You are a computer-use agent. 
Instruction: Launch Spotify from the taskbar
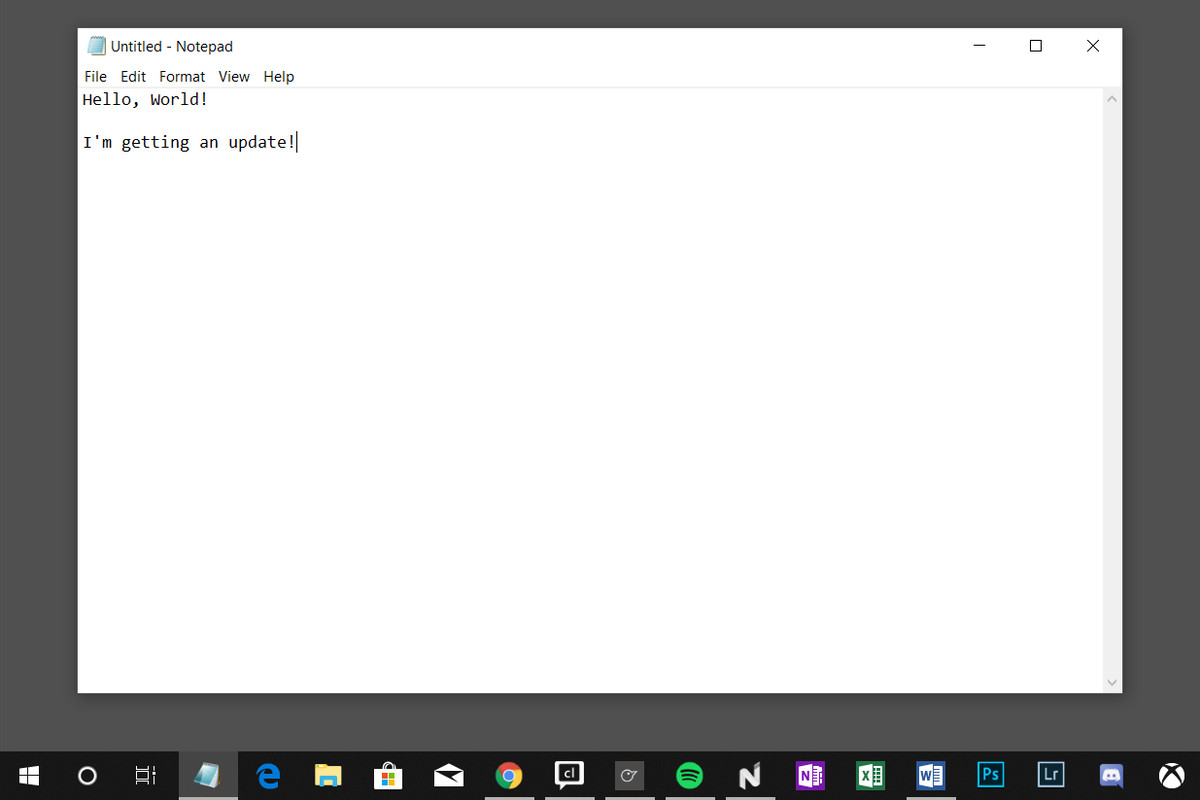pos(690,775)
